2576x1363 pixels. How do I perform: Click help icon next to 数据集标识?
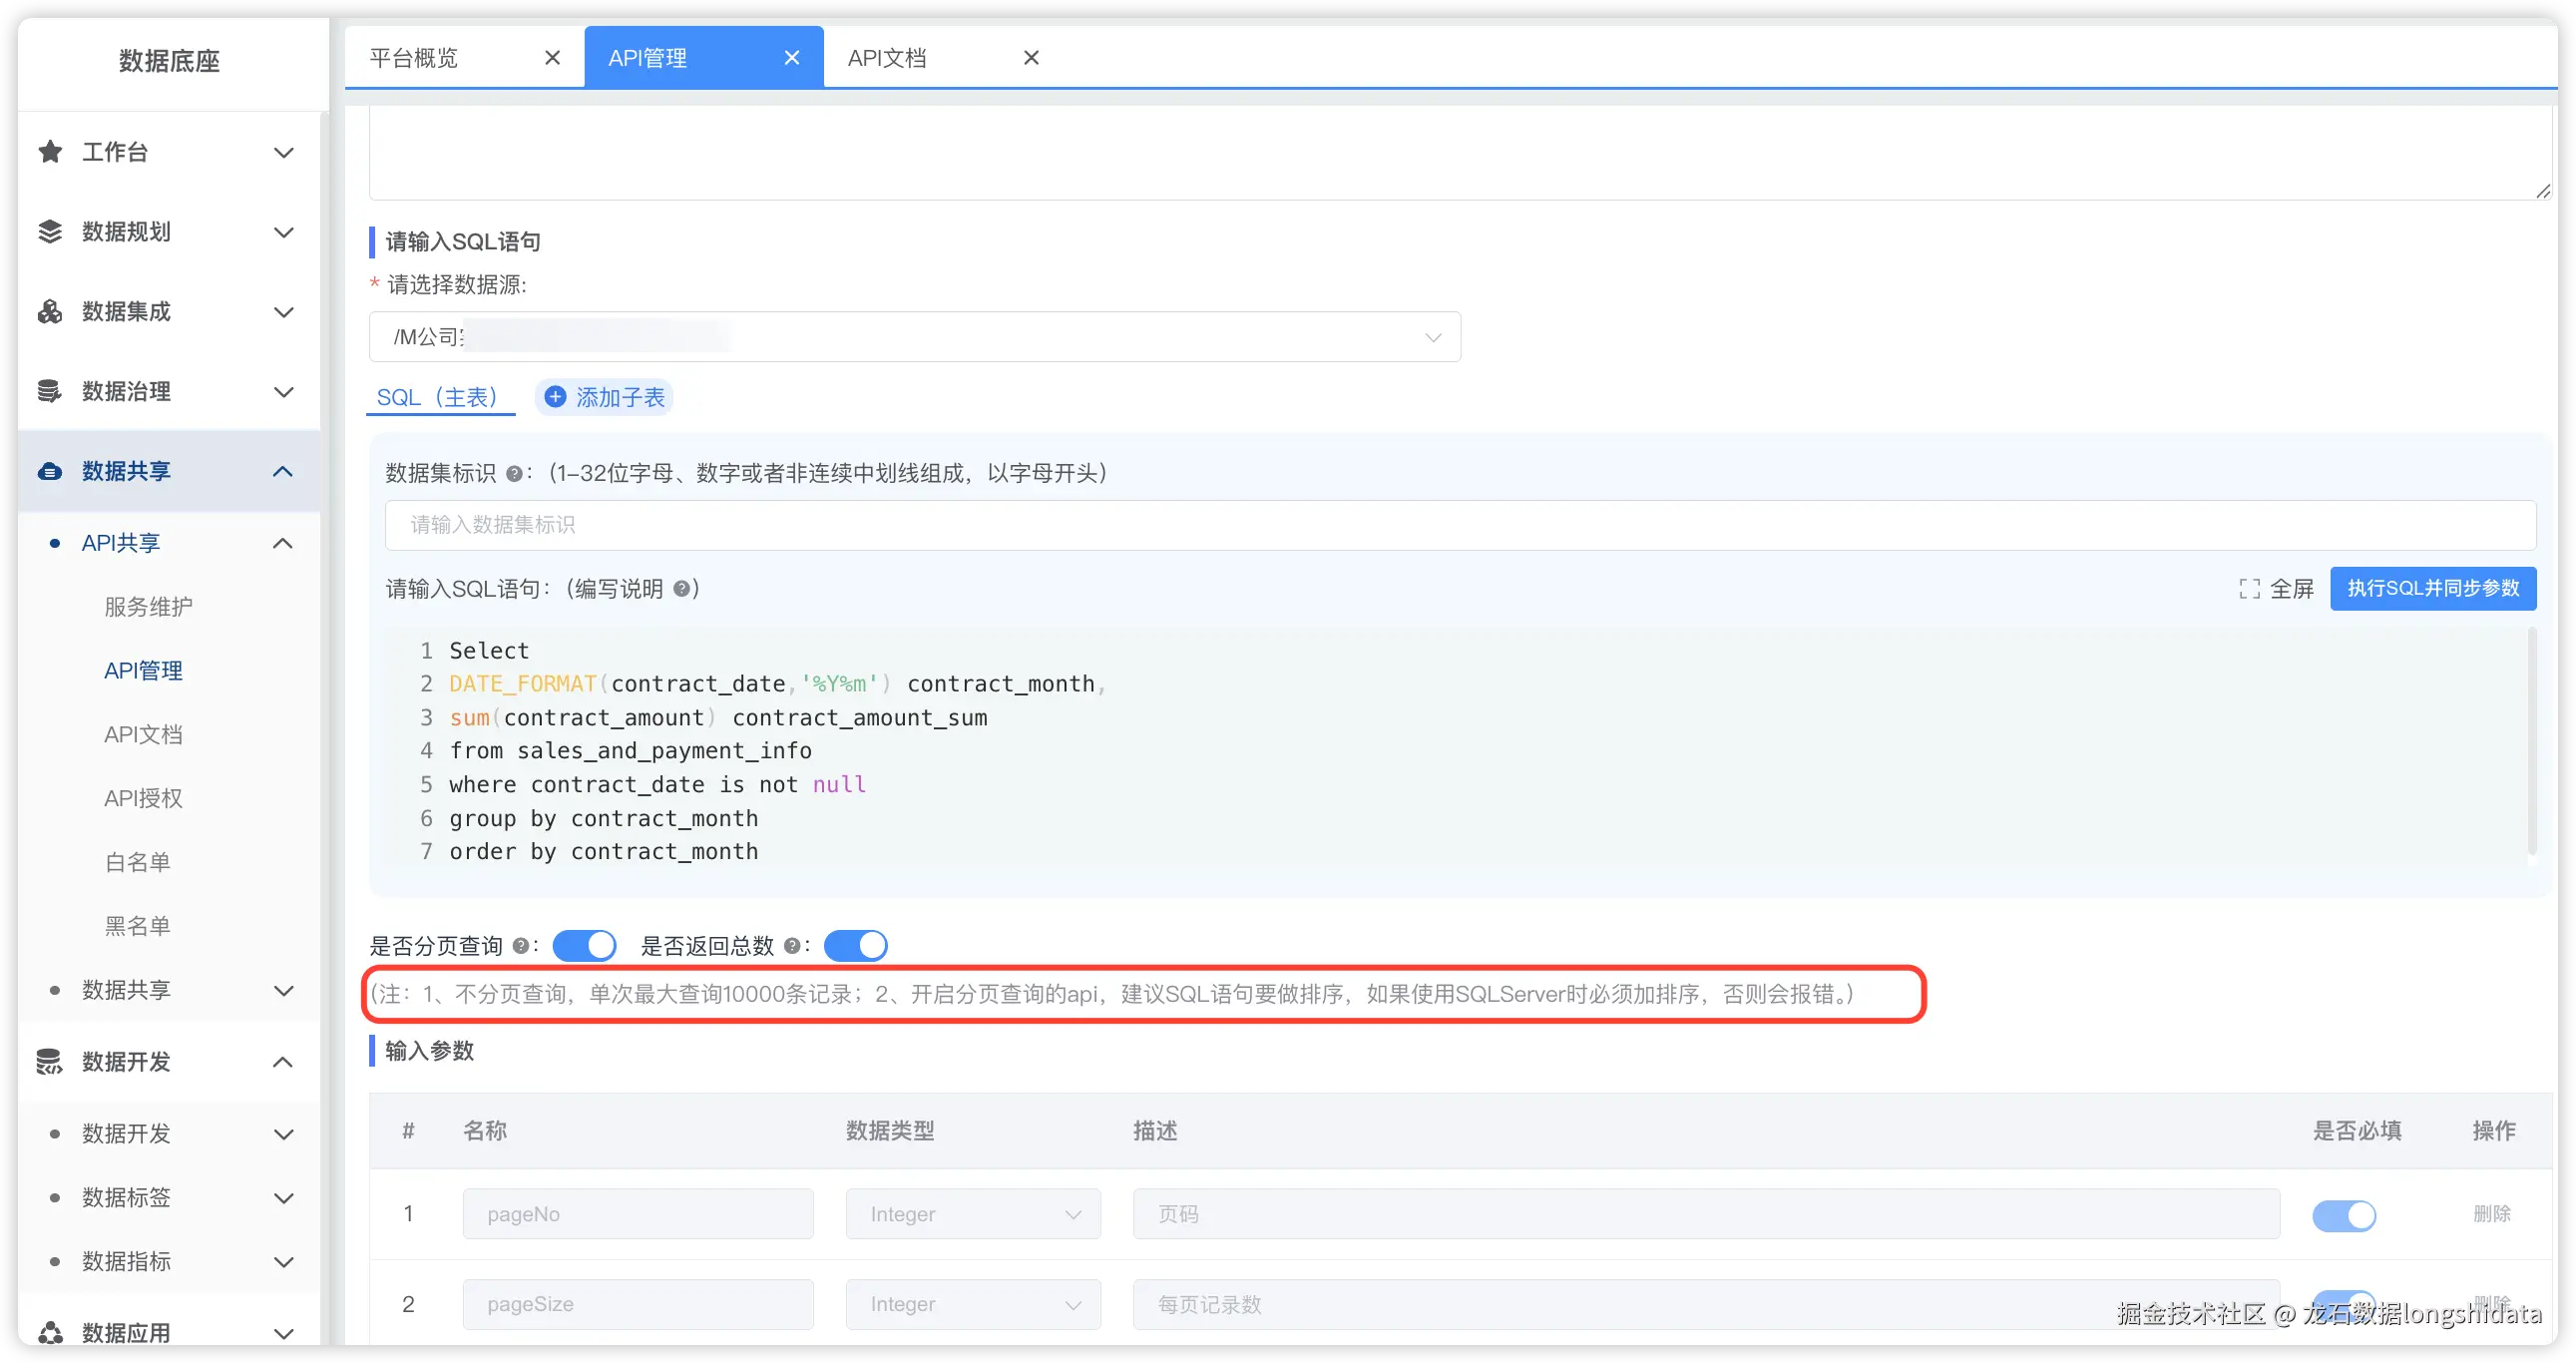514,474
